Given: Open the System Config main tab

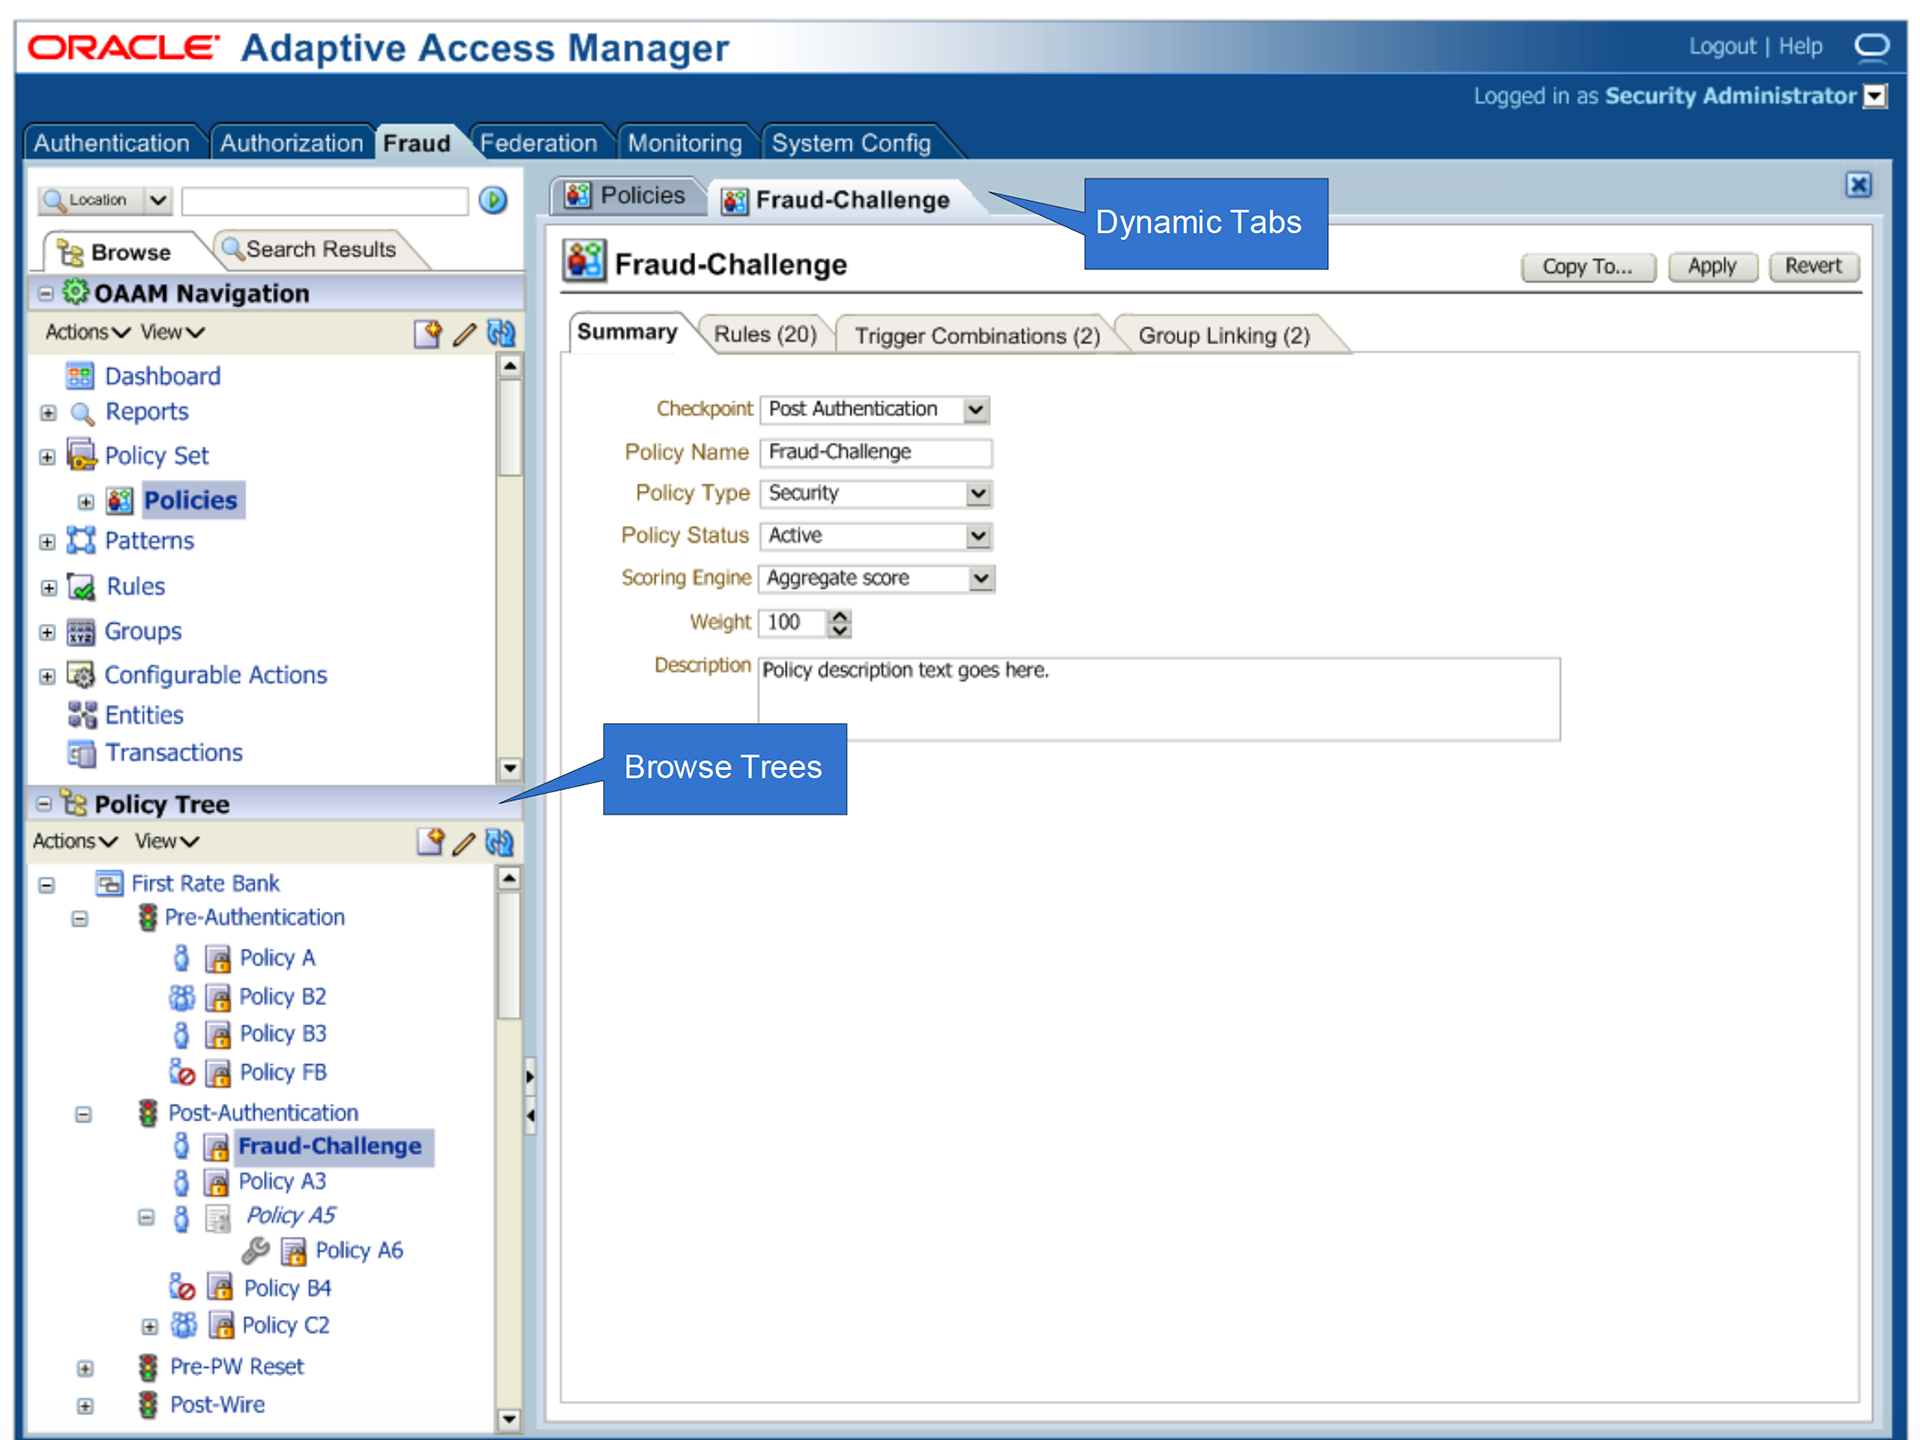Looking at the screenshot, I should pyautogui.click(x=851, y=143).
